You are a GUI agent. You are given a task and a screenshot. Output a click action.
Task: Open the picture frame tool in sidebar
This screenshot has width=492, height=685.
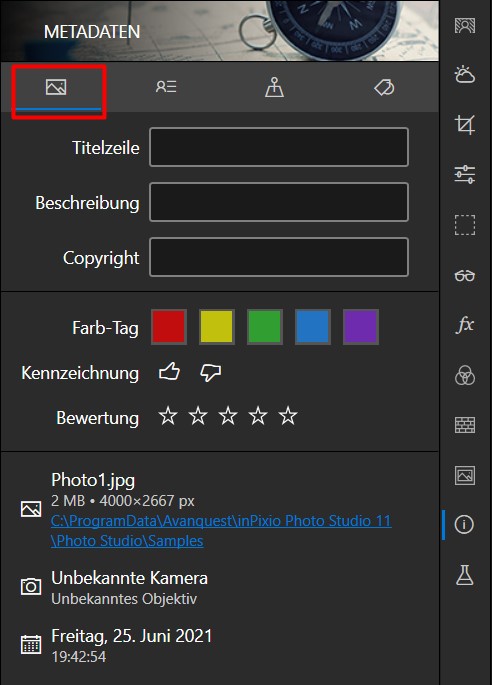(x=464, y=475)
